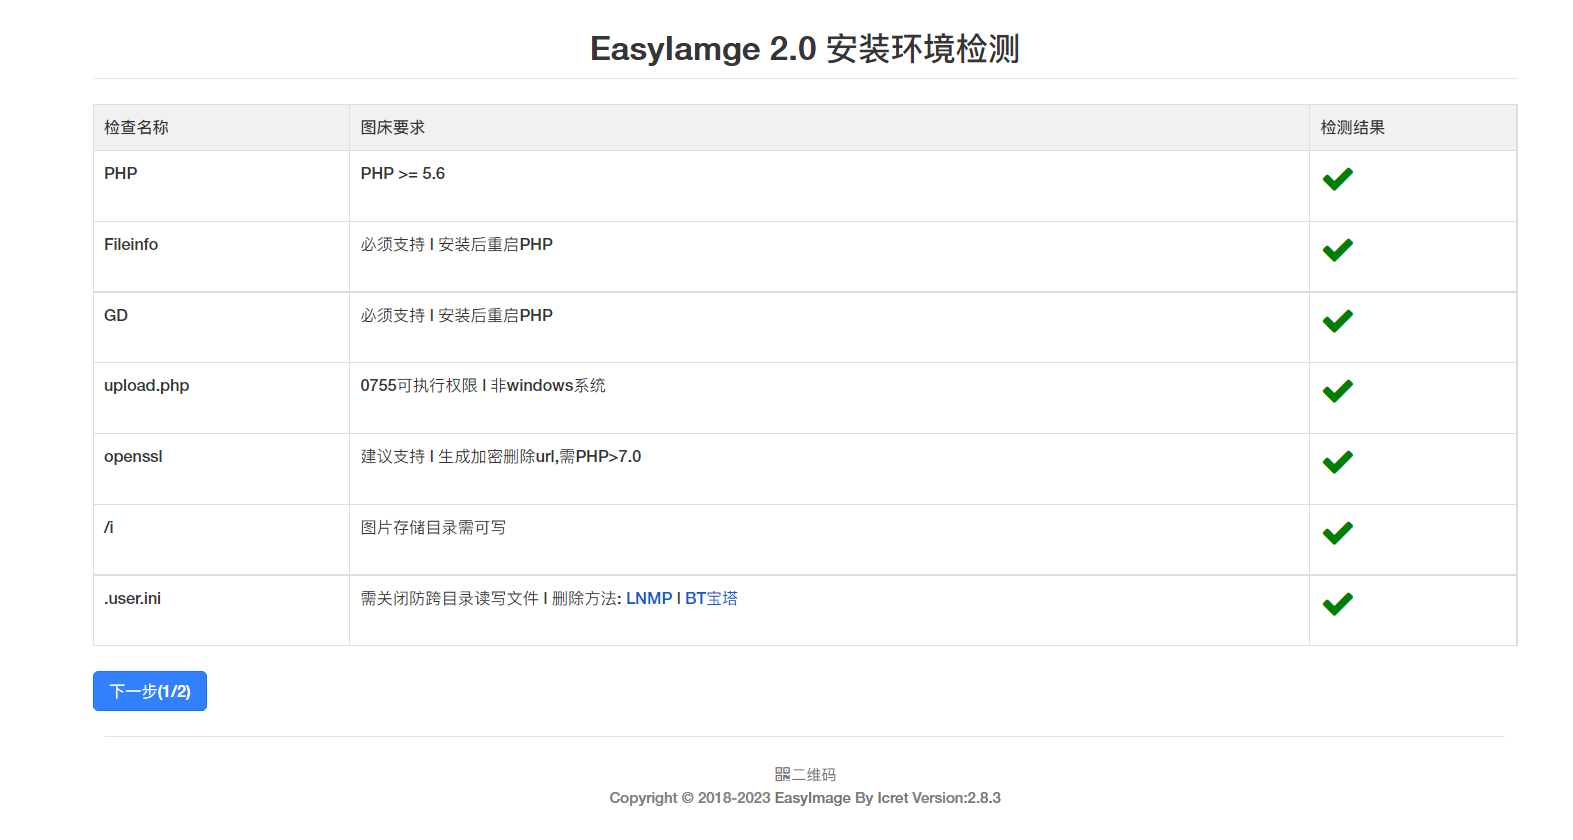Image resolution: width=1573 pixels, height=840 pixels.
Task: Click the '需关闭防跨目录读写文件' requirement text
Action: pos(450,598)
